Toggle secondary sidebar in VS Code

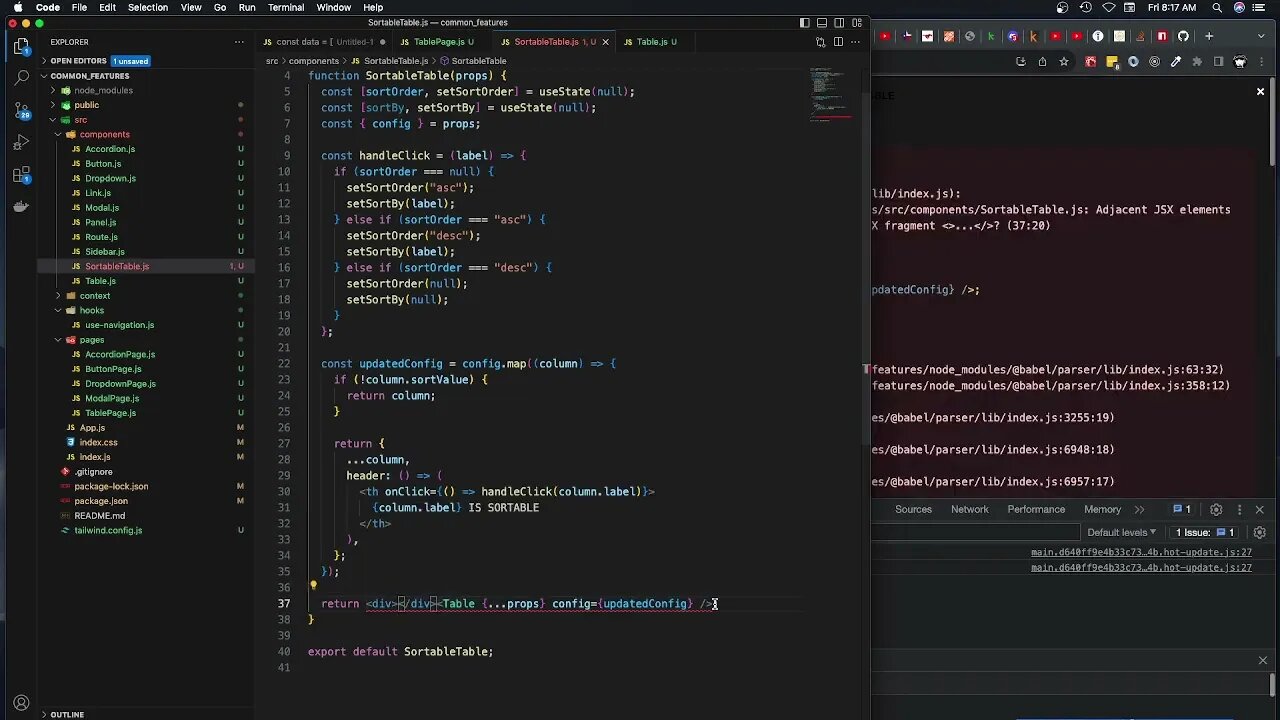point(838,22)
